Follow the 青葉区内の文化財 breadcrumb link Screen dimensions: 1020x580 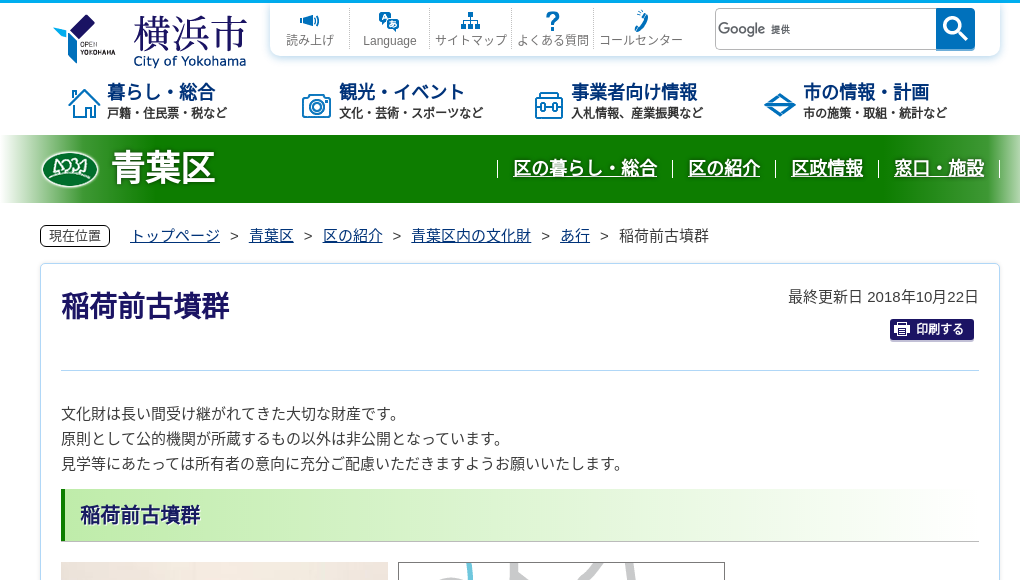coord(471,235)
